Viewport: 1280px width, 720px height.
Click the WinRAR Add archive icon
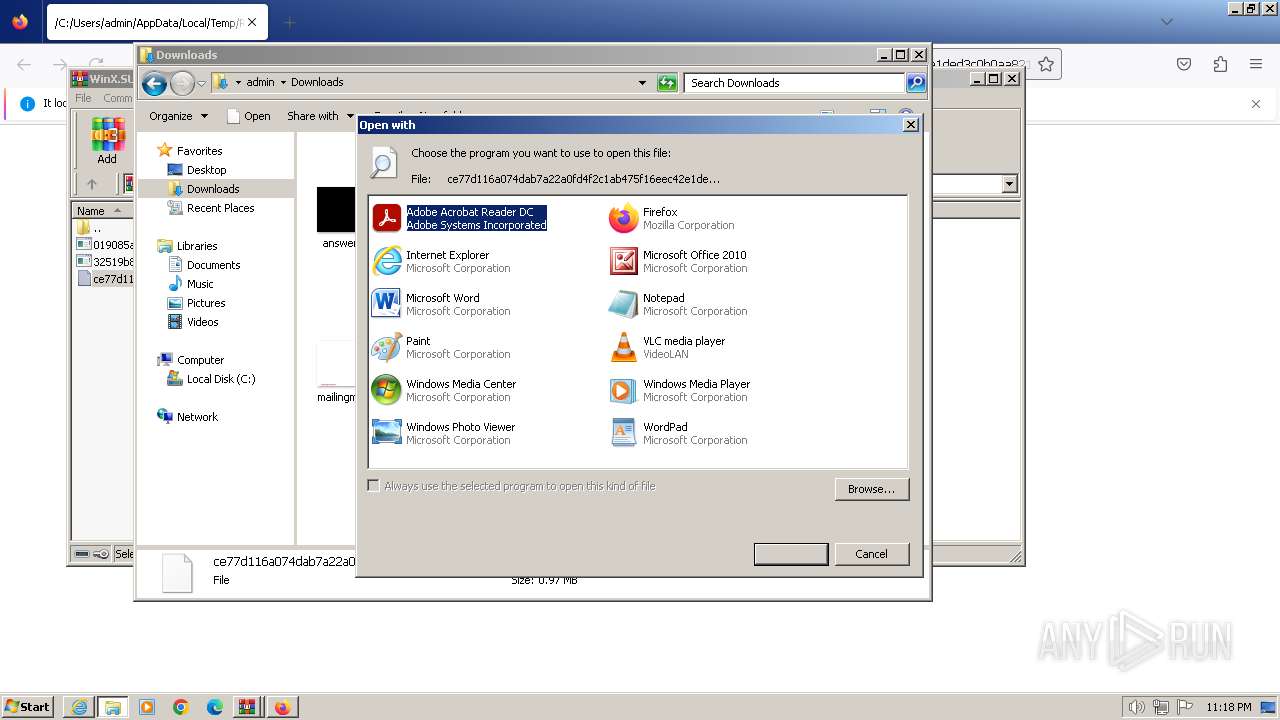coord(107,140)
